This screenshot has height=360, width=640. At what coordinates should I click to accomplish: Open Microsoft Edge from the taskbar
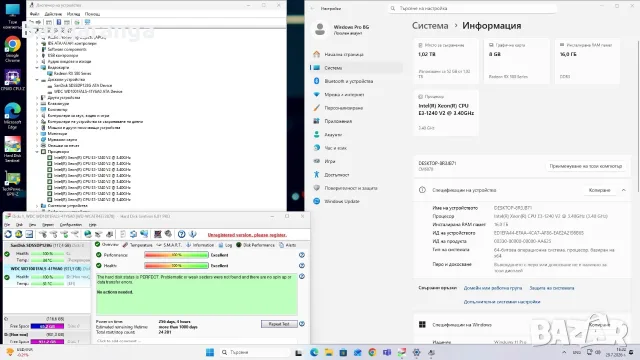[314, 352]
